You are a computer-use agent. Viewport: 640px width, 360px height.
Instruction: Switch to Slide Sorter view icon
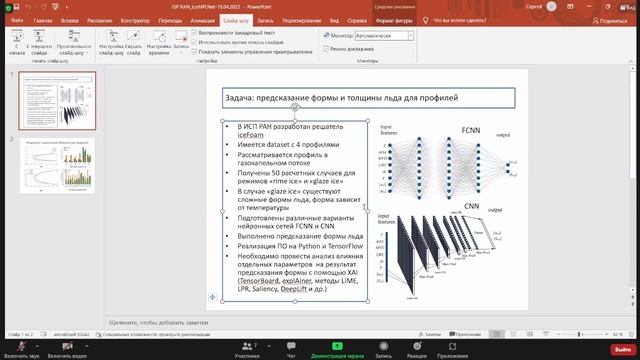513,334
